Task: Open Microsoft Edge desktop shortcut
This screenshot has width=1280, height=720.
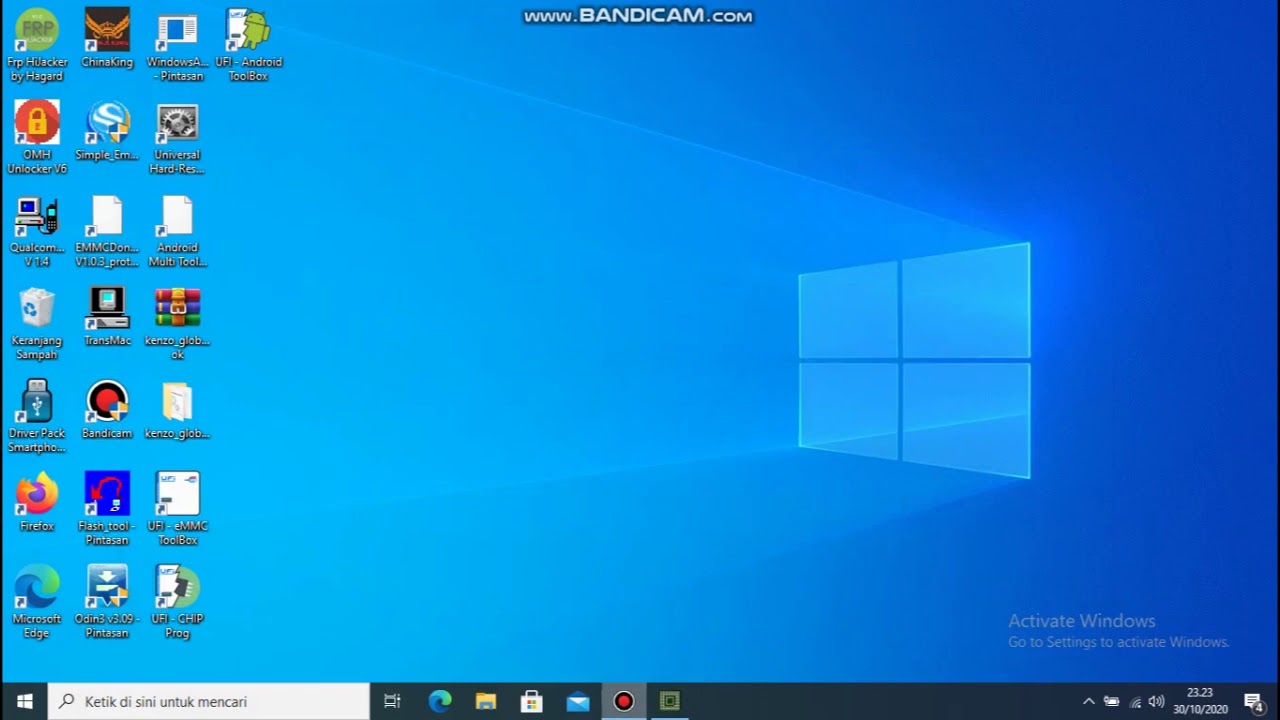Action: point(37,602)
